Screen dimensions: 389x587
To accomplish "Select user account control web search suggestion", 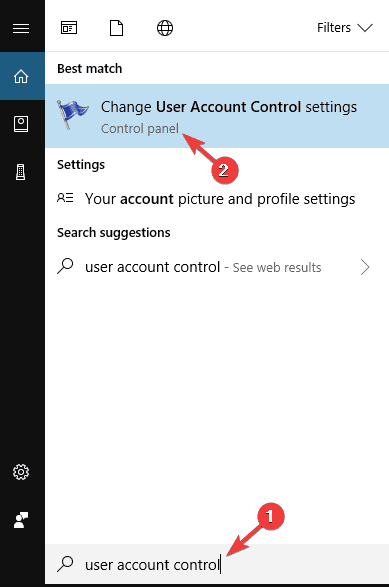I will click(x=217, y=267).
